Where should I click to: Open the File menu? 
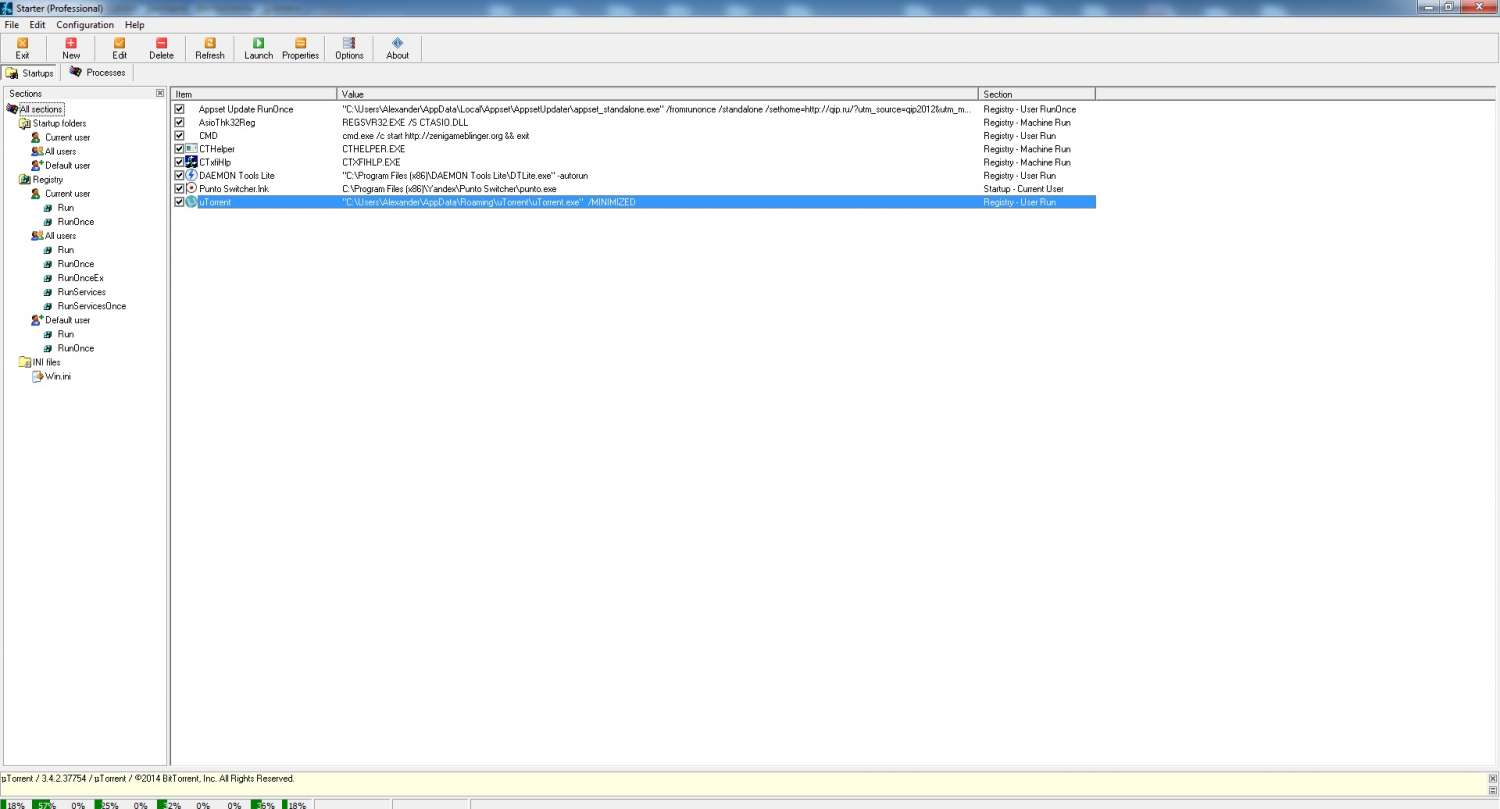(12, 24)
